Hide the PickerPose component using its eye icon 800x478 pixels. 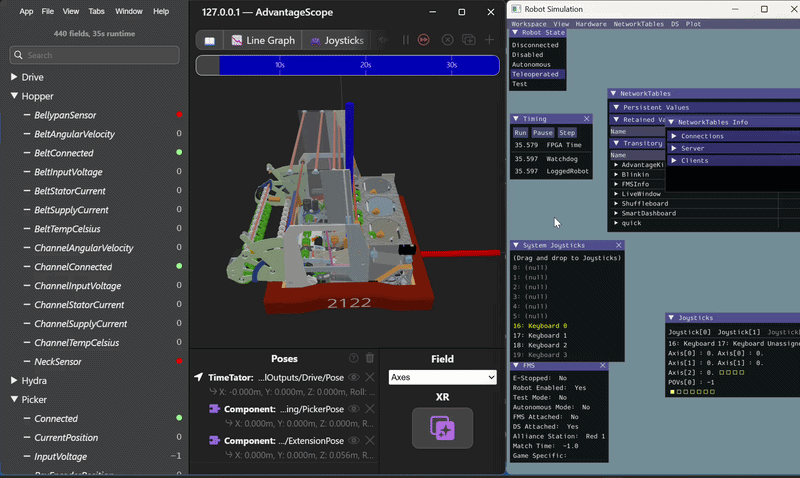pyautogui.click(x=354, y=409)
